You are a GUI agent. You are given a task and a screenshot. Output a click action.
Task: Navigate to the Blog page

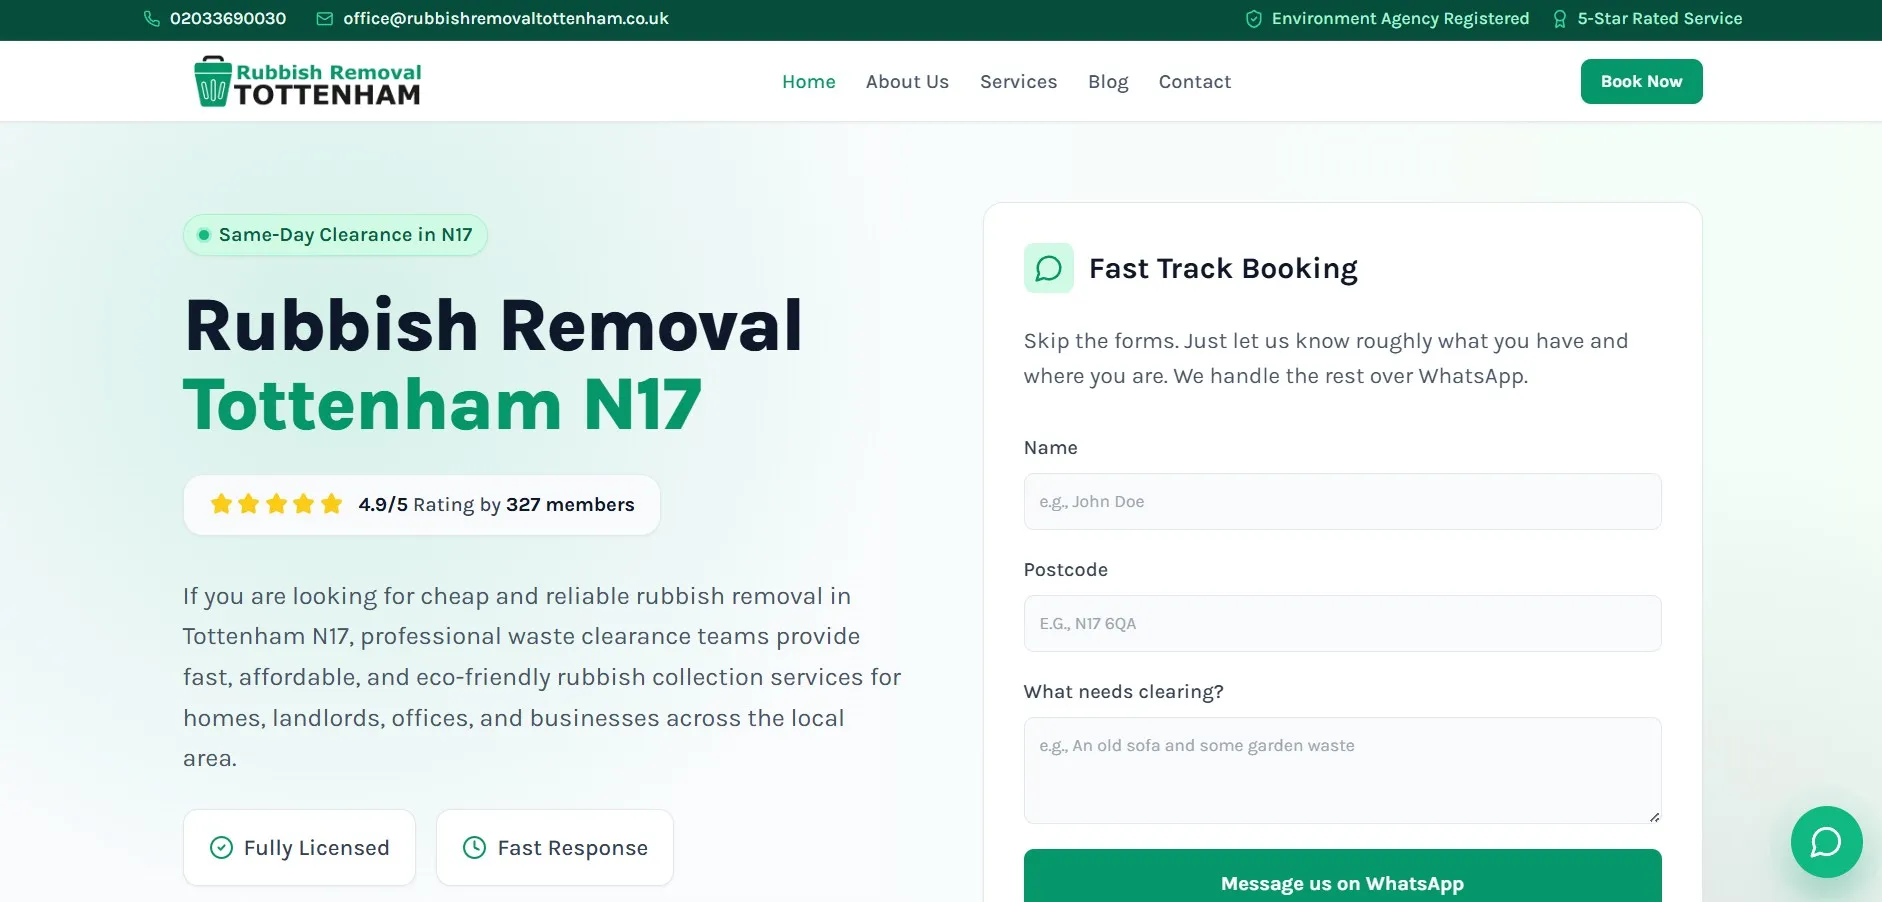pos(1108,82)
